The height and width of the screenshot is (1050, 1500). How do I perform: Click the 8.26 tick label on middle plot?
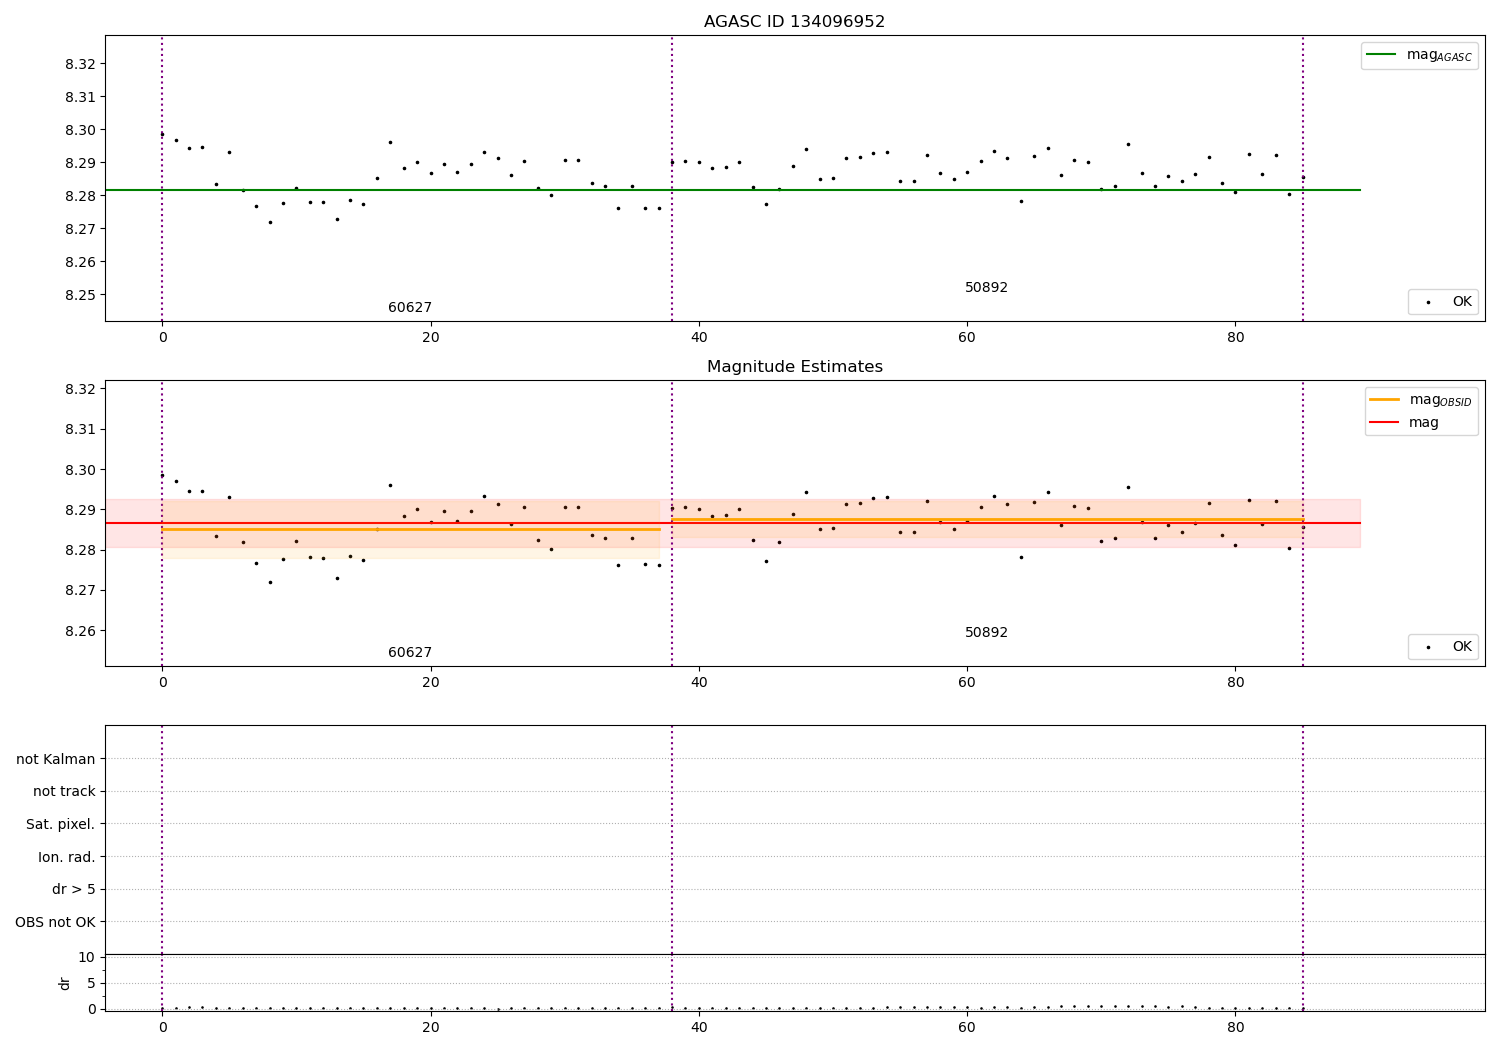[x=80, y=631]
